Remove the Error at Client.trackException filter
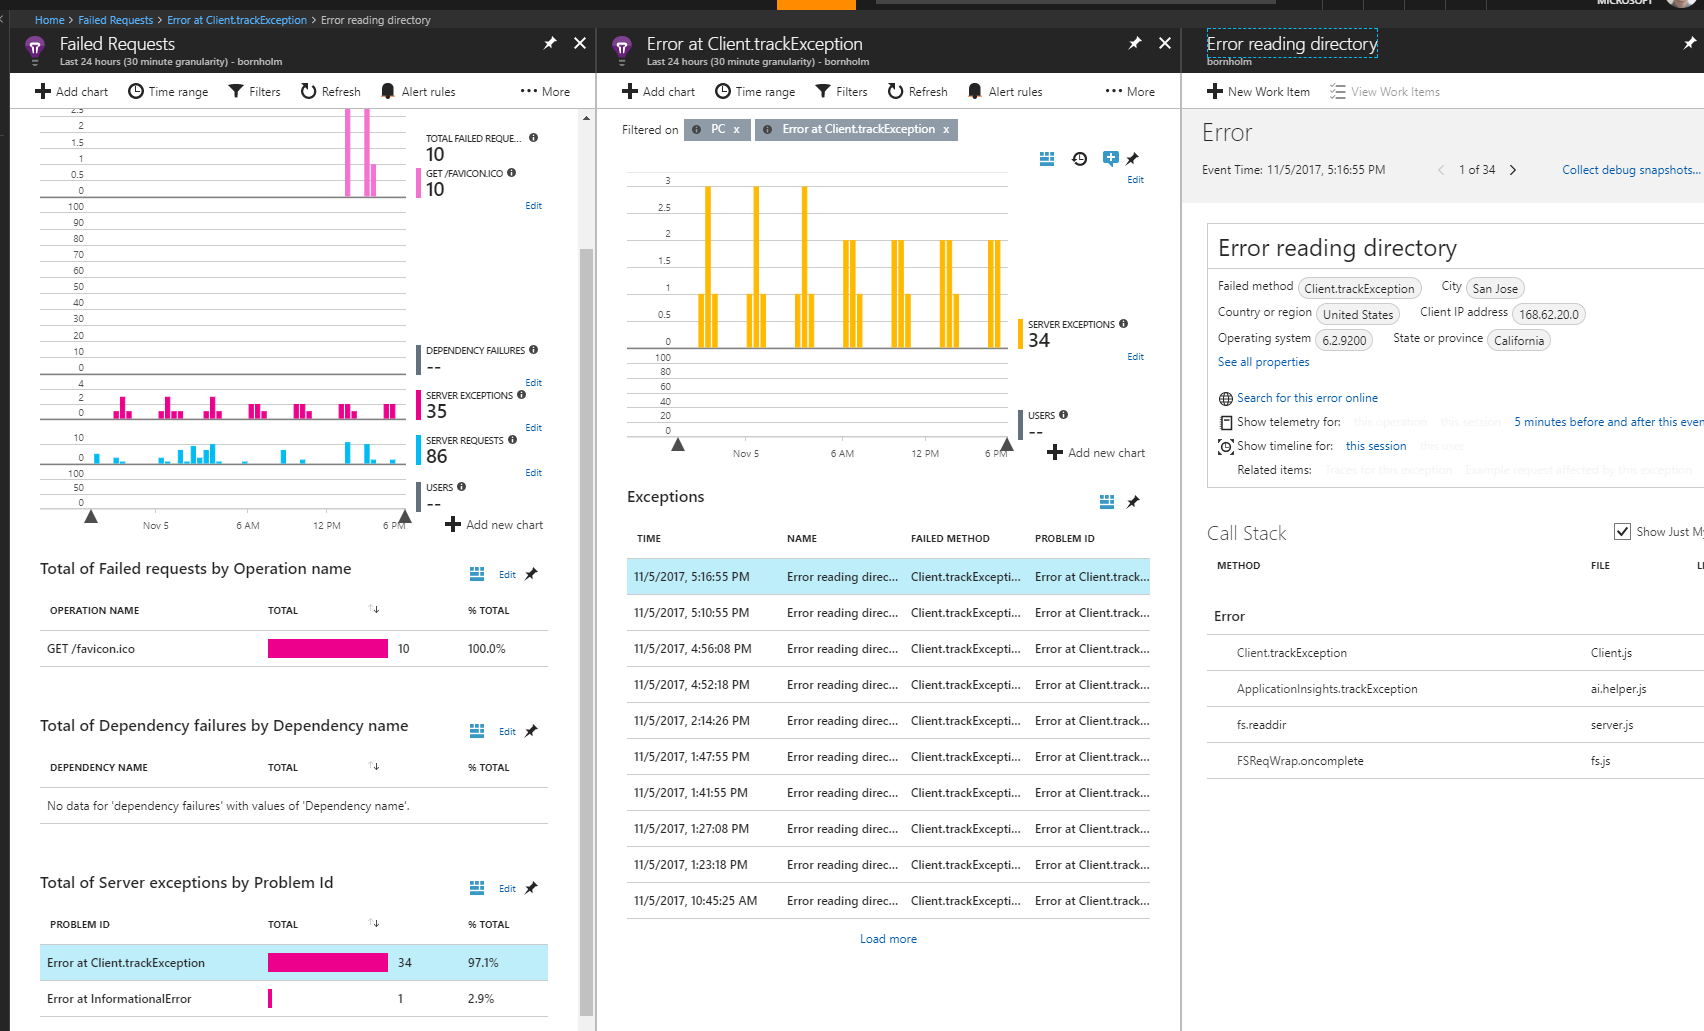This screenshot has height=1031, width=1704. click(946, 129)
